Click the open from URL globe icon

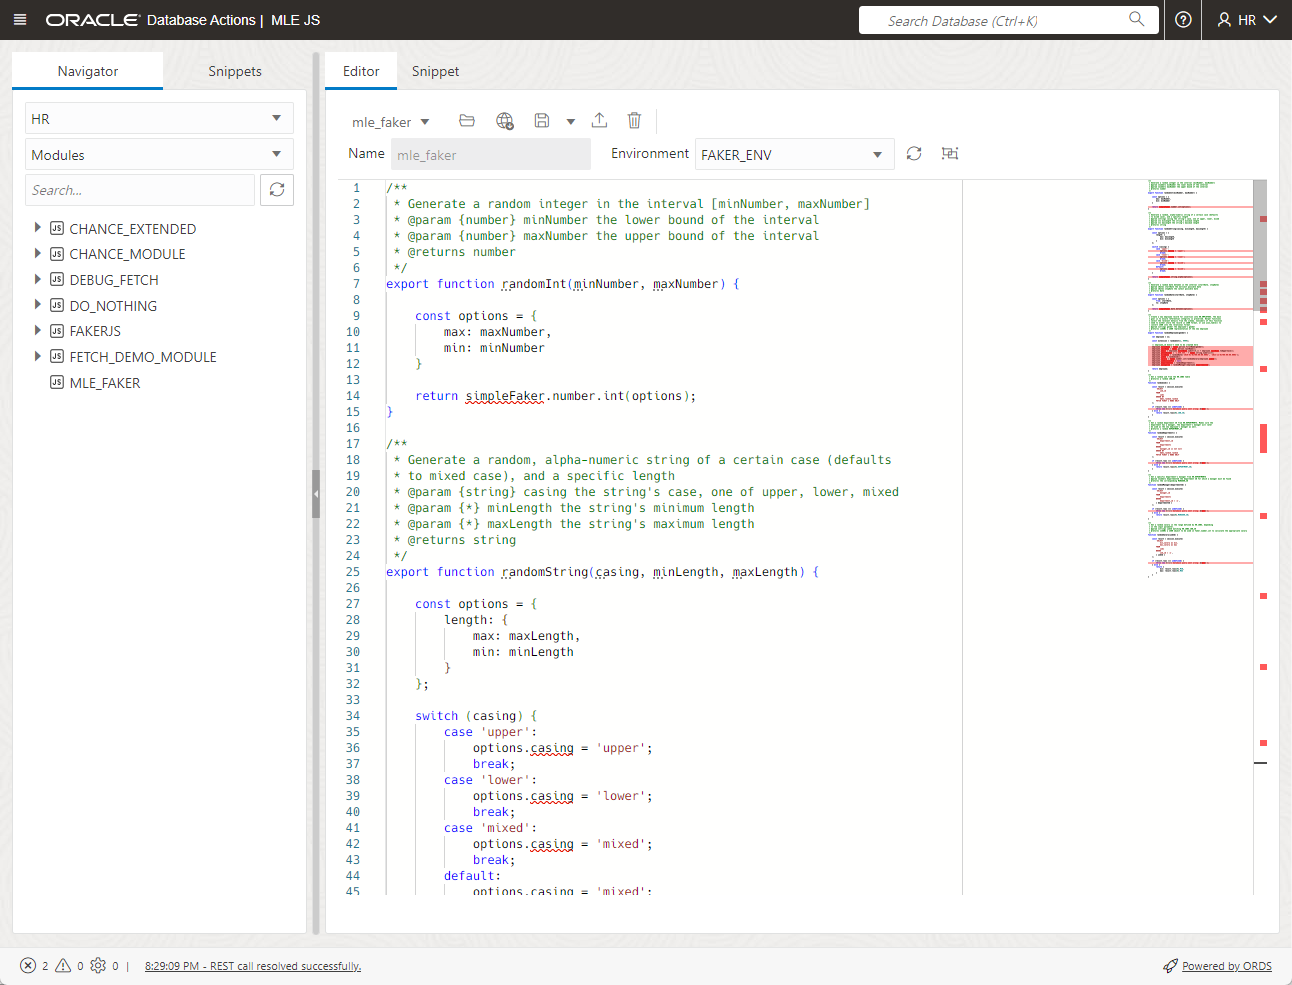pos(505,121)
